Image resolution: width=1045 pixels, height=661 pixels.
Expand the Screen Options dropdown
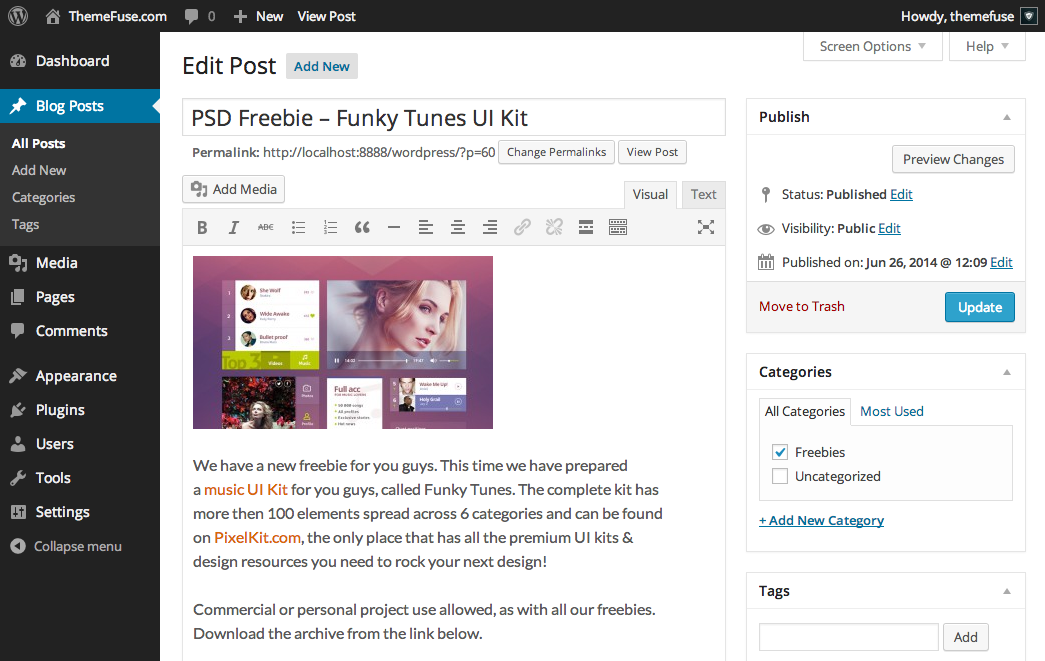pos(872,46)
